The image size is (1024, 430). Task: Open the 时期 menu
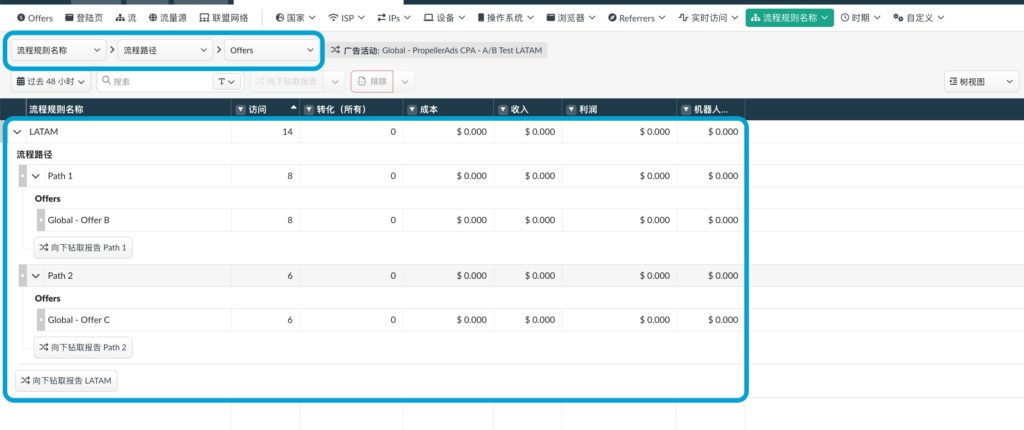click(x=860, y=18)
